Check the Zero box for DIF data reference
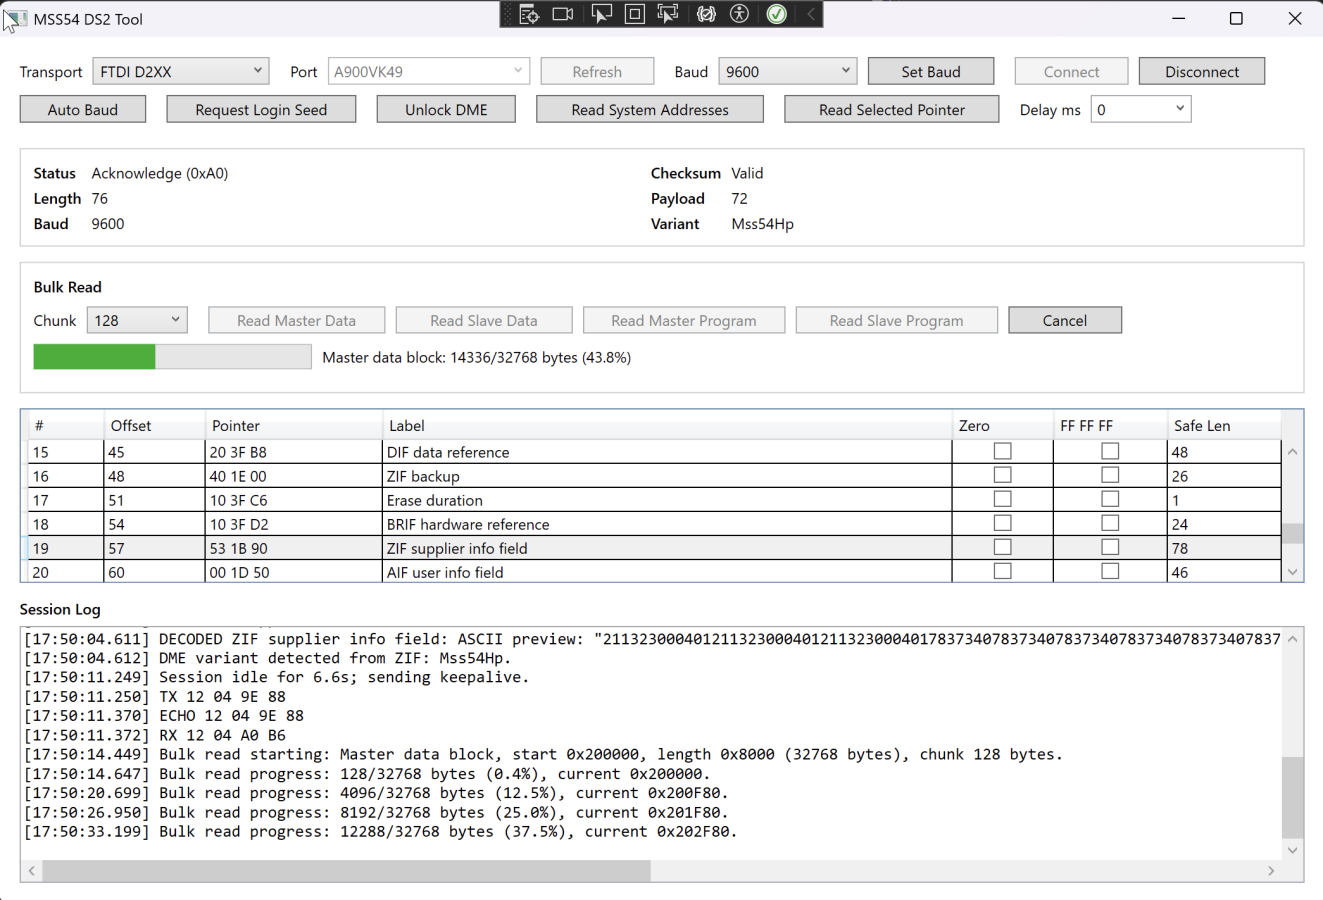 point(1002,452)
